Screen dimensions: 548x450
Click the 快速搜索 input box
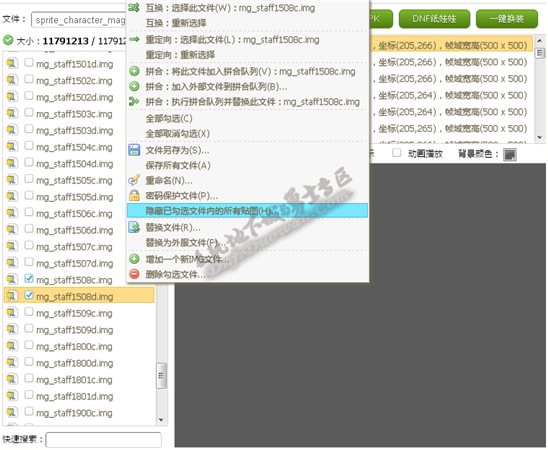(103, 440)
